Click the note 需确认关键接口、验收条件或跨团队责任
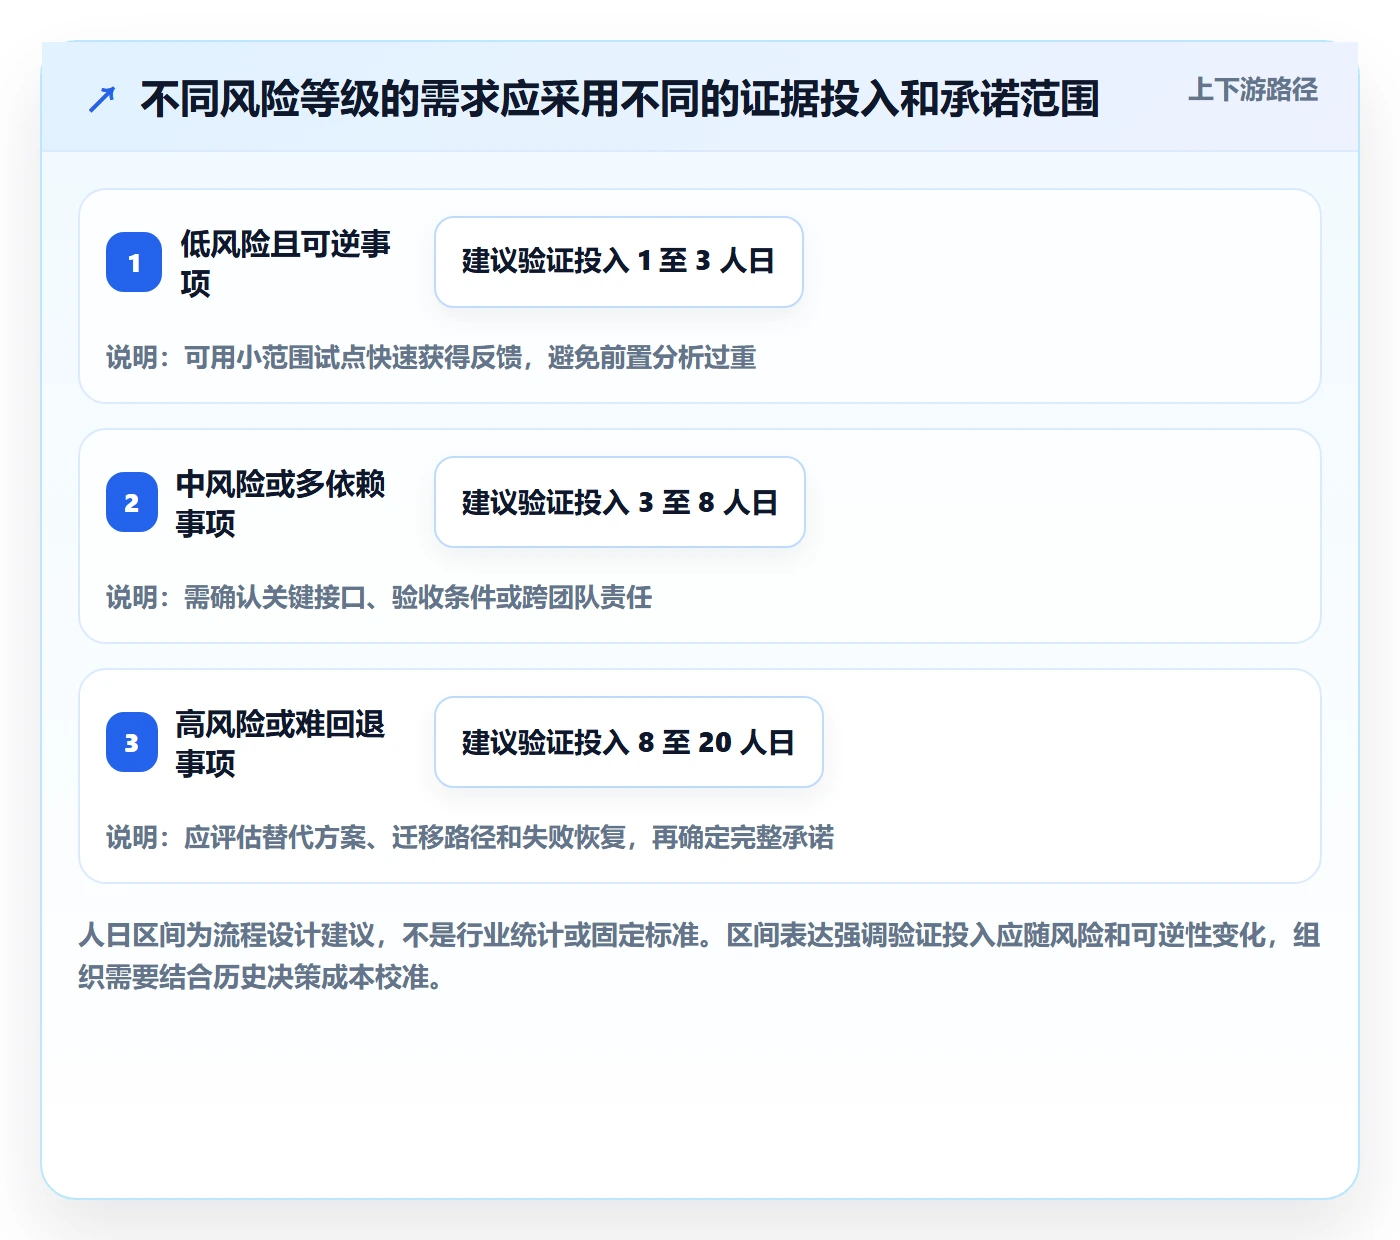 (x=418, y=598)
